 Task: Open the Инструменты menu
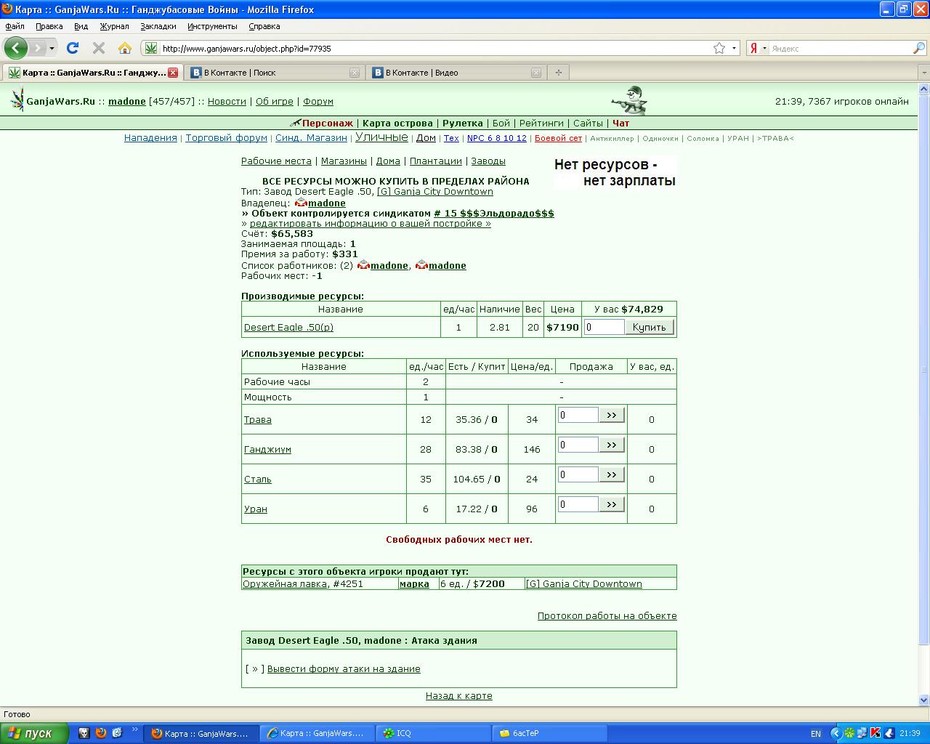(x=212, y=26)
